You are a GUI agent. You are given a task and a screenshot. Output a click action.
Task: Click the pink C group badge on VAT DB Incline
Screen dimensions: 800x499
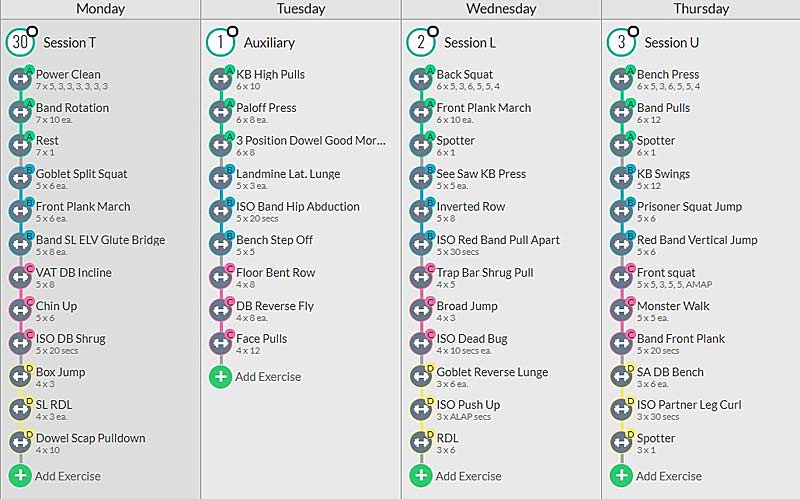point(29,268)
